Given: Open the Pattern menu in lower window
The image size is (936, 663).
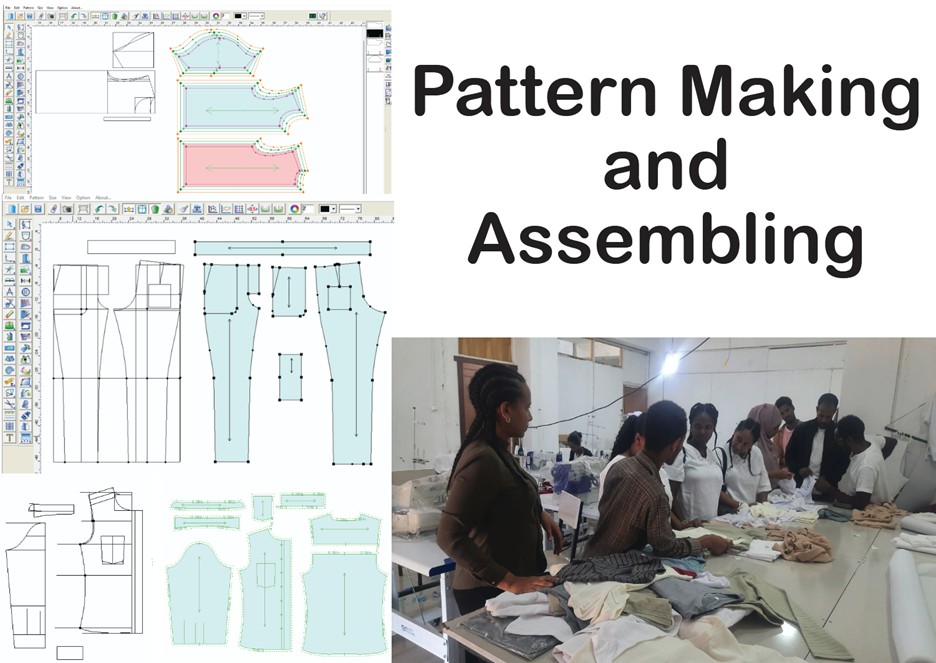Looking at the screenshot, I should click(35, 198).
